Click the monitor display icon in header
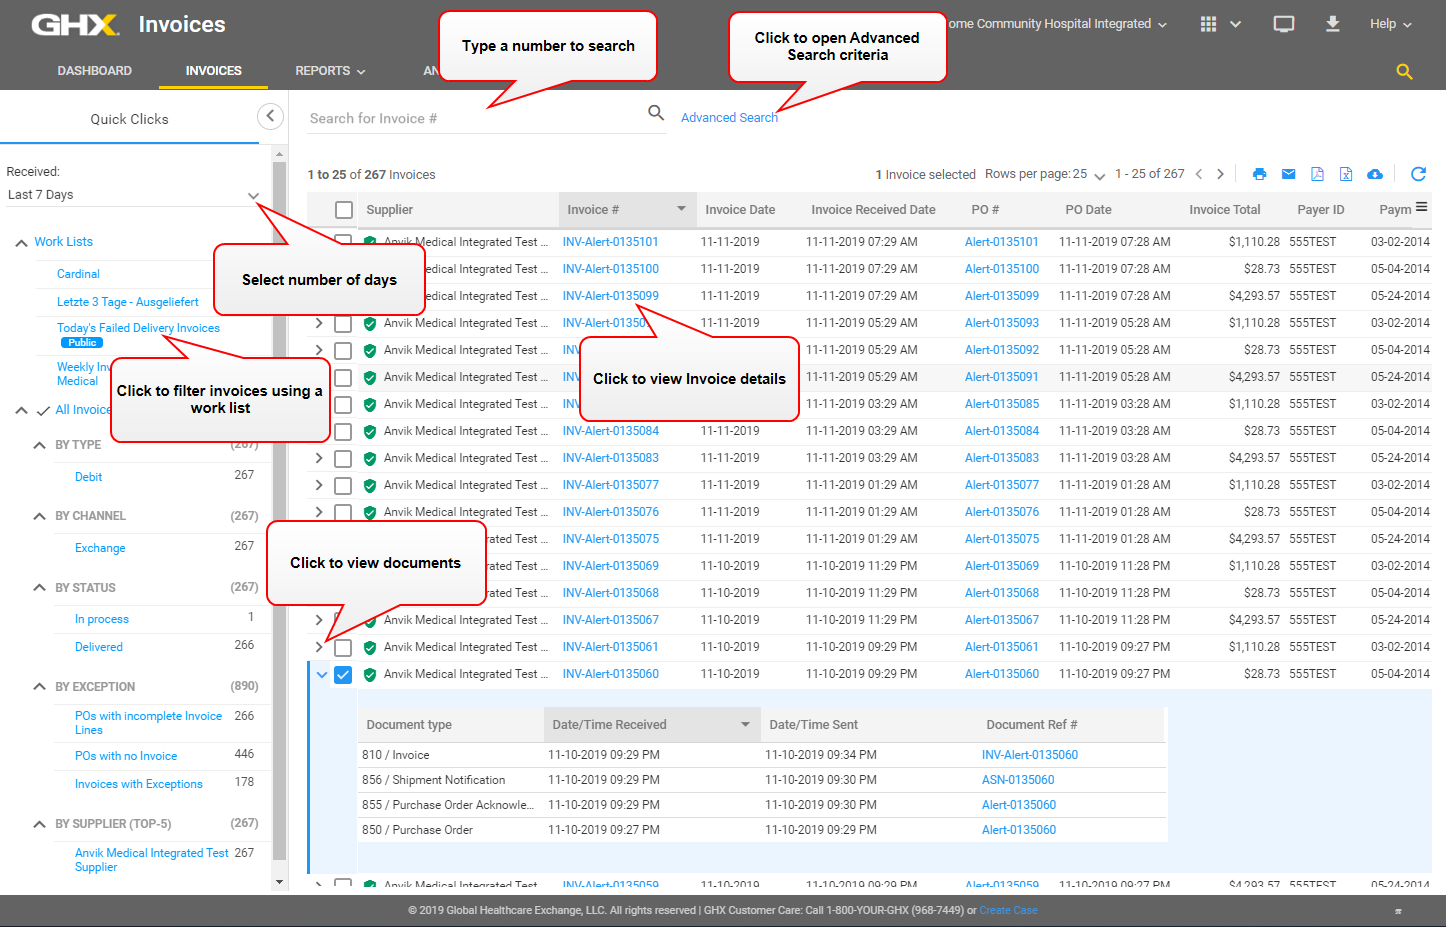Viewport: 1446px width, 927px height. pos(1284,24)
